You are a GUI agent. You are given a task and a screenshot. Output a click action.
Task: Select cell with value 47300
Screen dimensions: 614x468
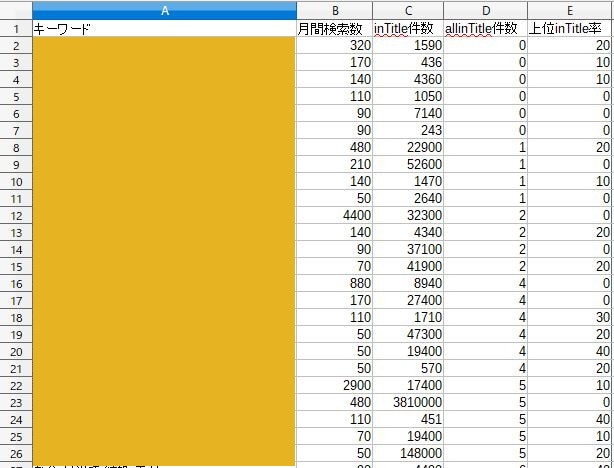[x=408, y=334]
